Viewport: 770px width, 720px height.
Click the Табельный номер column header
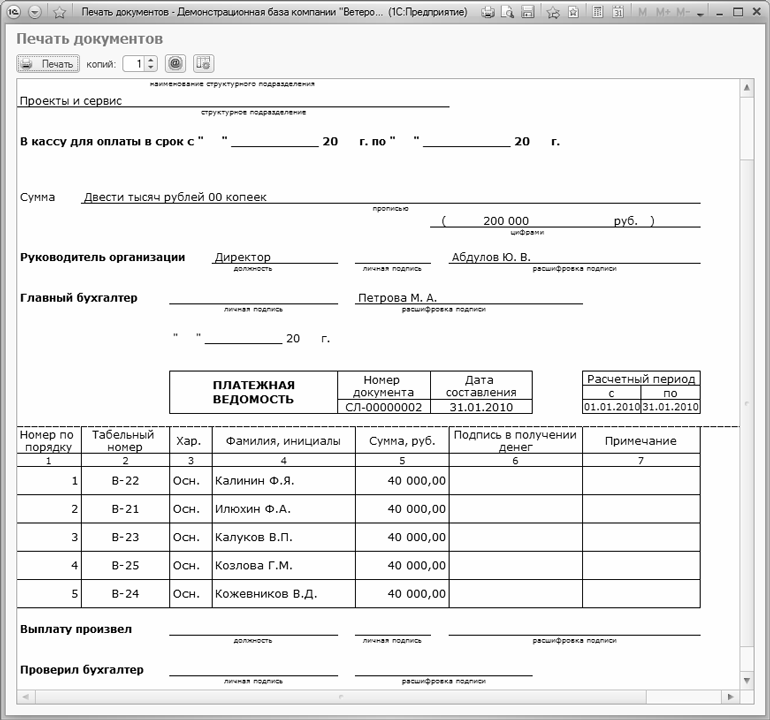(x=125, y=441)
